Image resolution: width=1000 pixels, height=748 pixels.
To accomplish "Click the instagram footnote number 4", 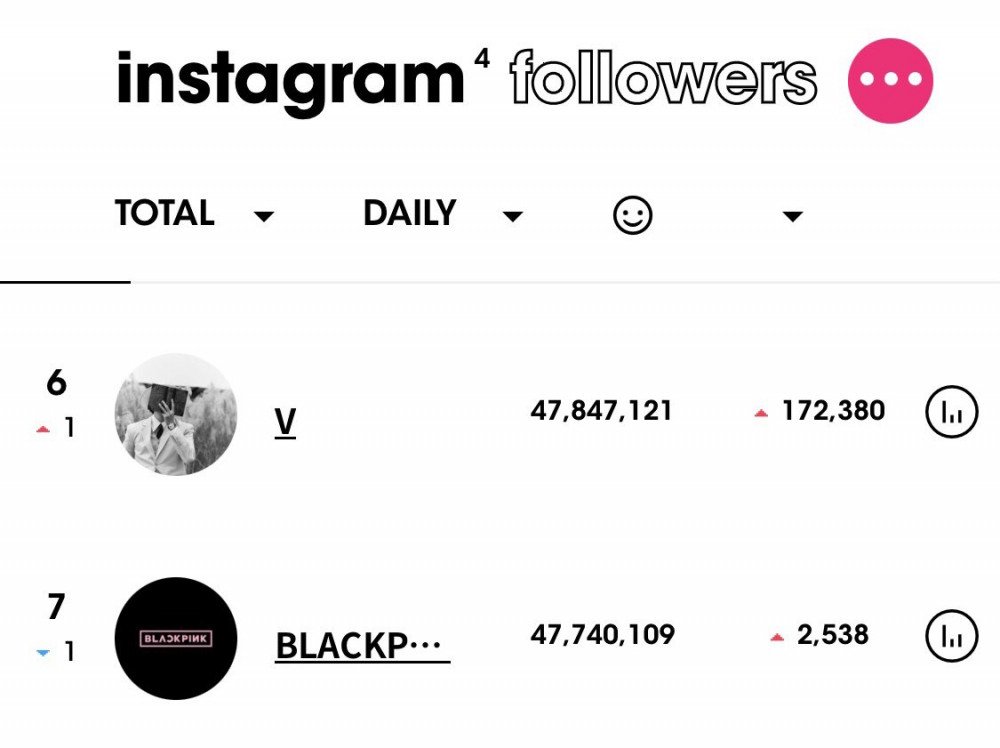I will click(x=482, y=59).
